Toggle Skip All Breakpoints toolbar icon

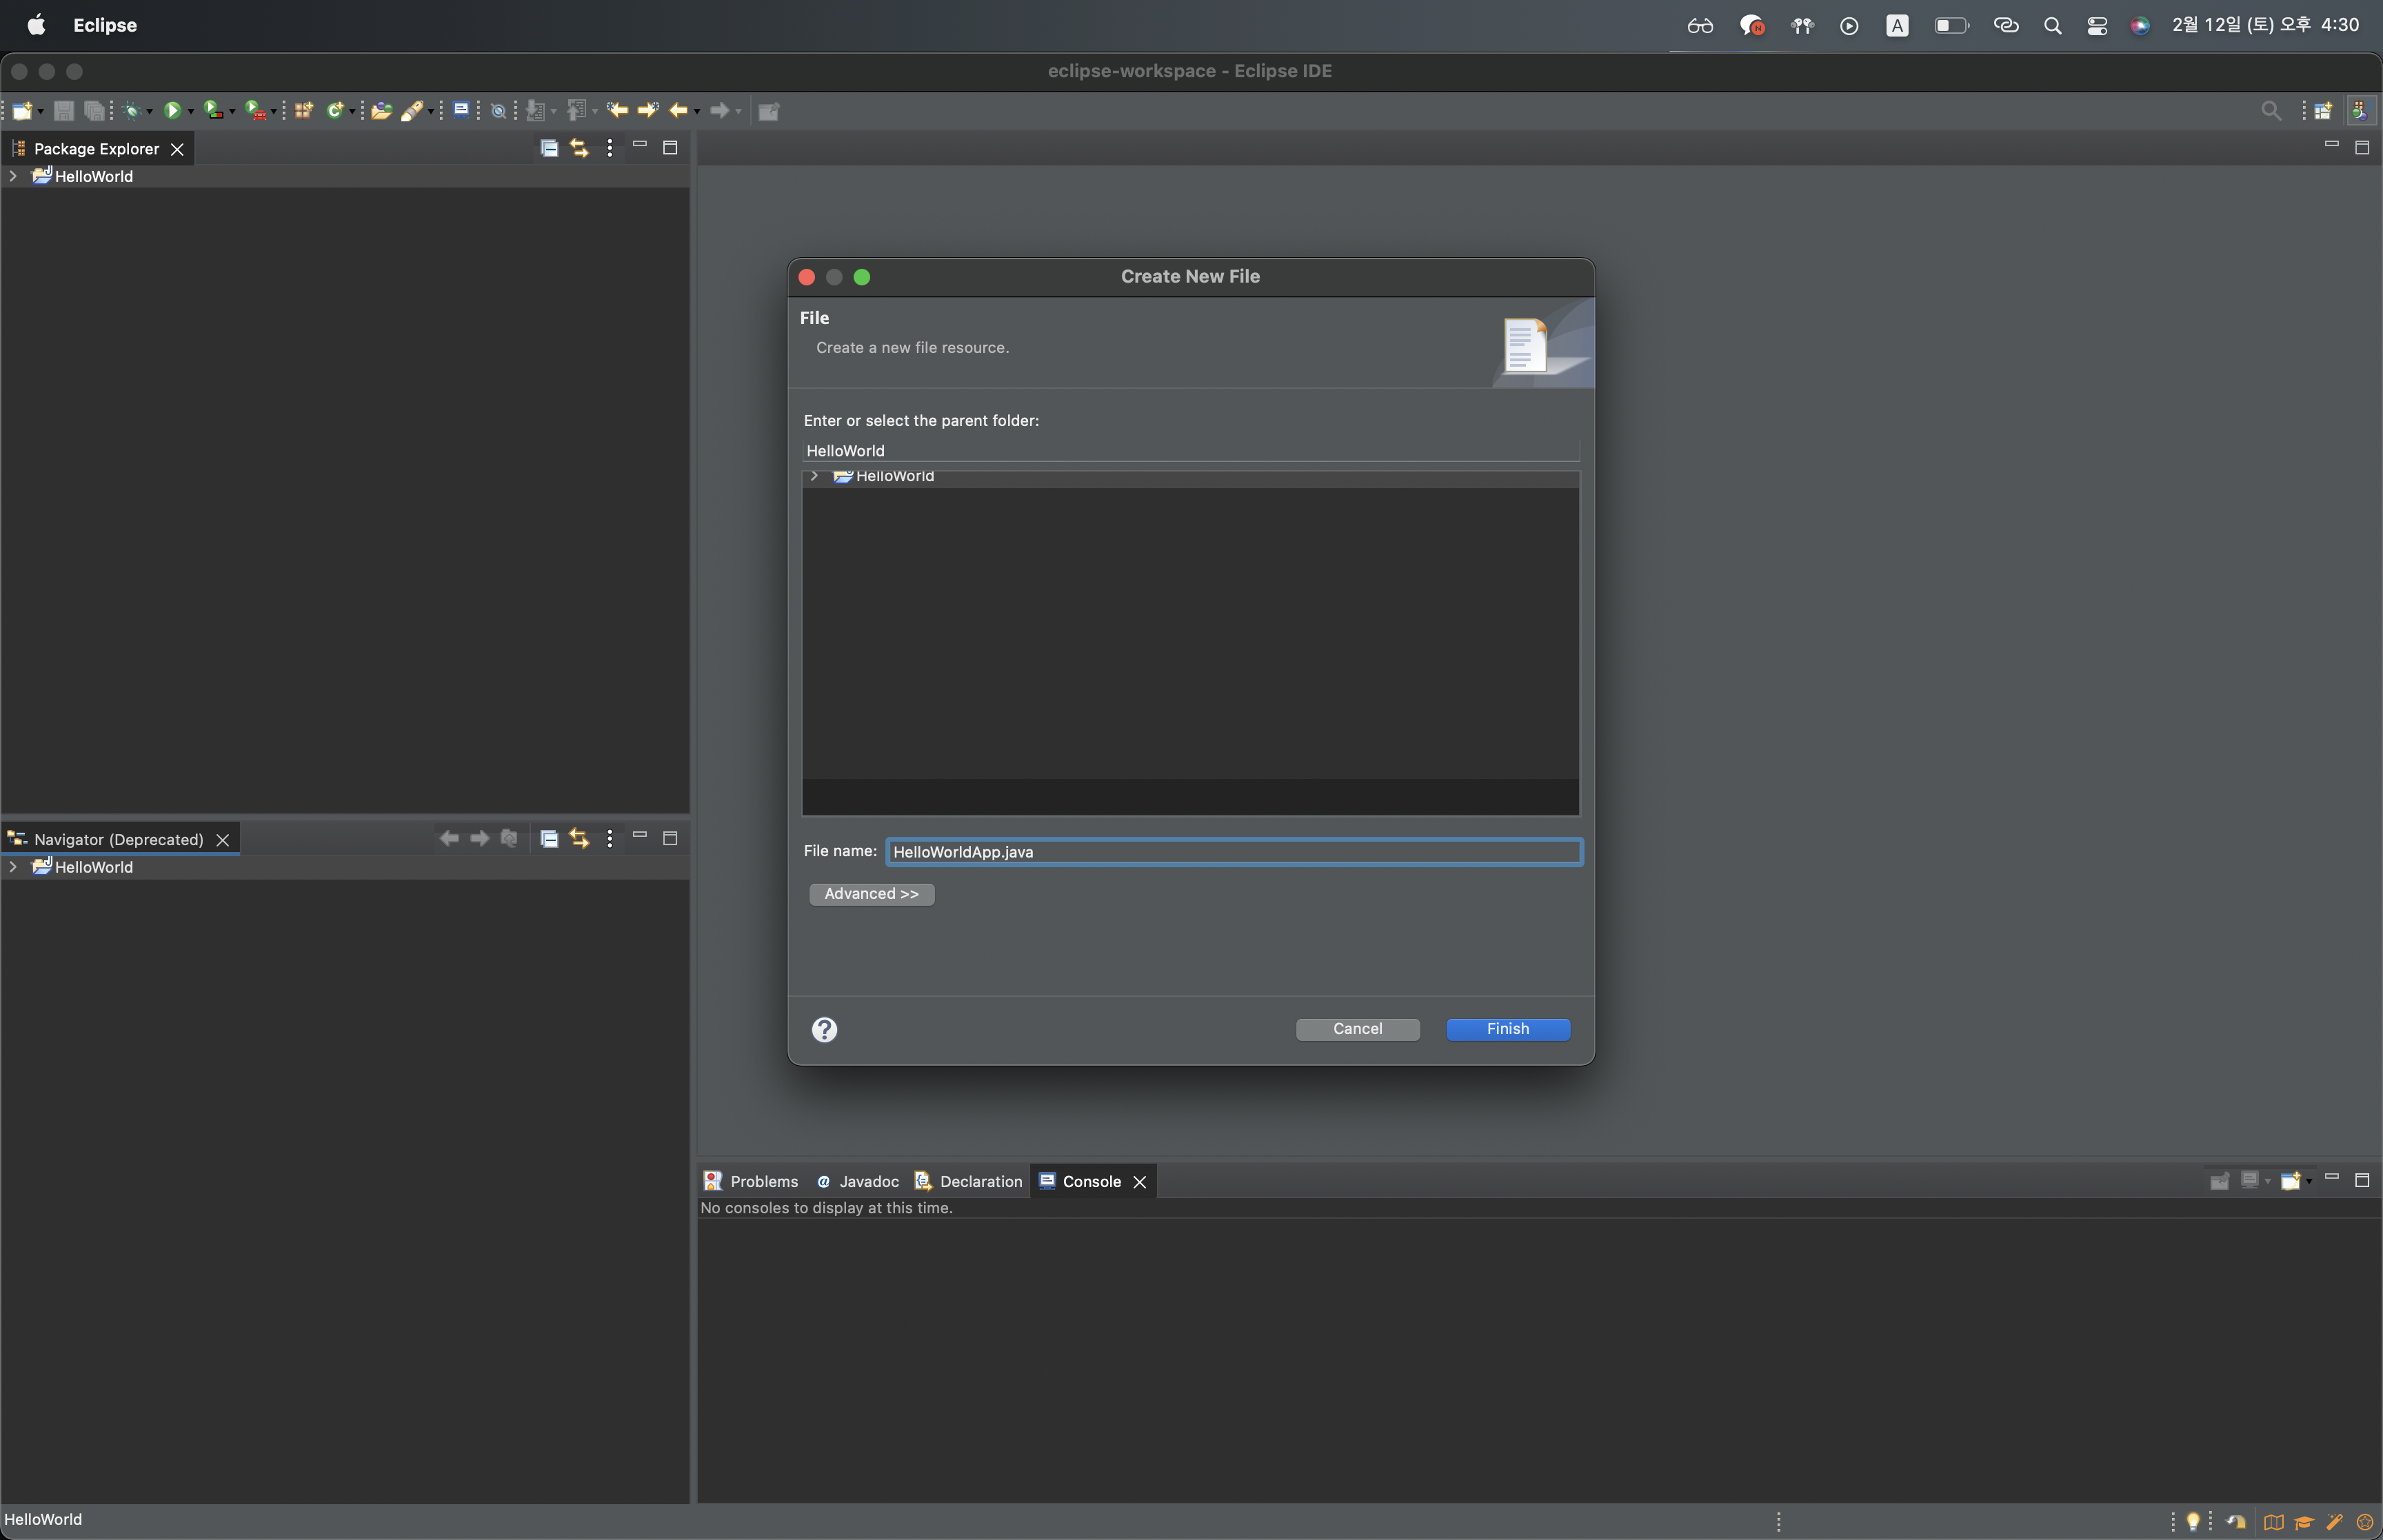(498, 111)
